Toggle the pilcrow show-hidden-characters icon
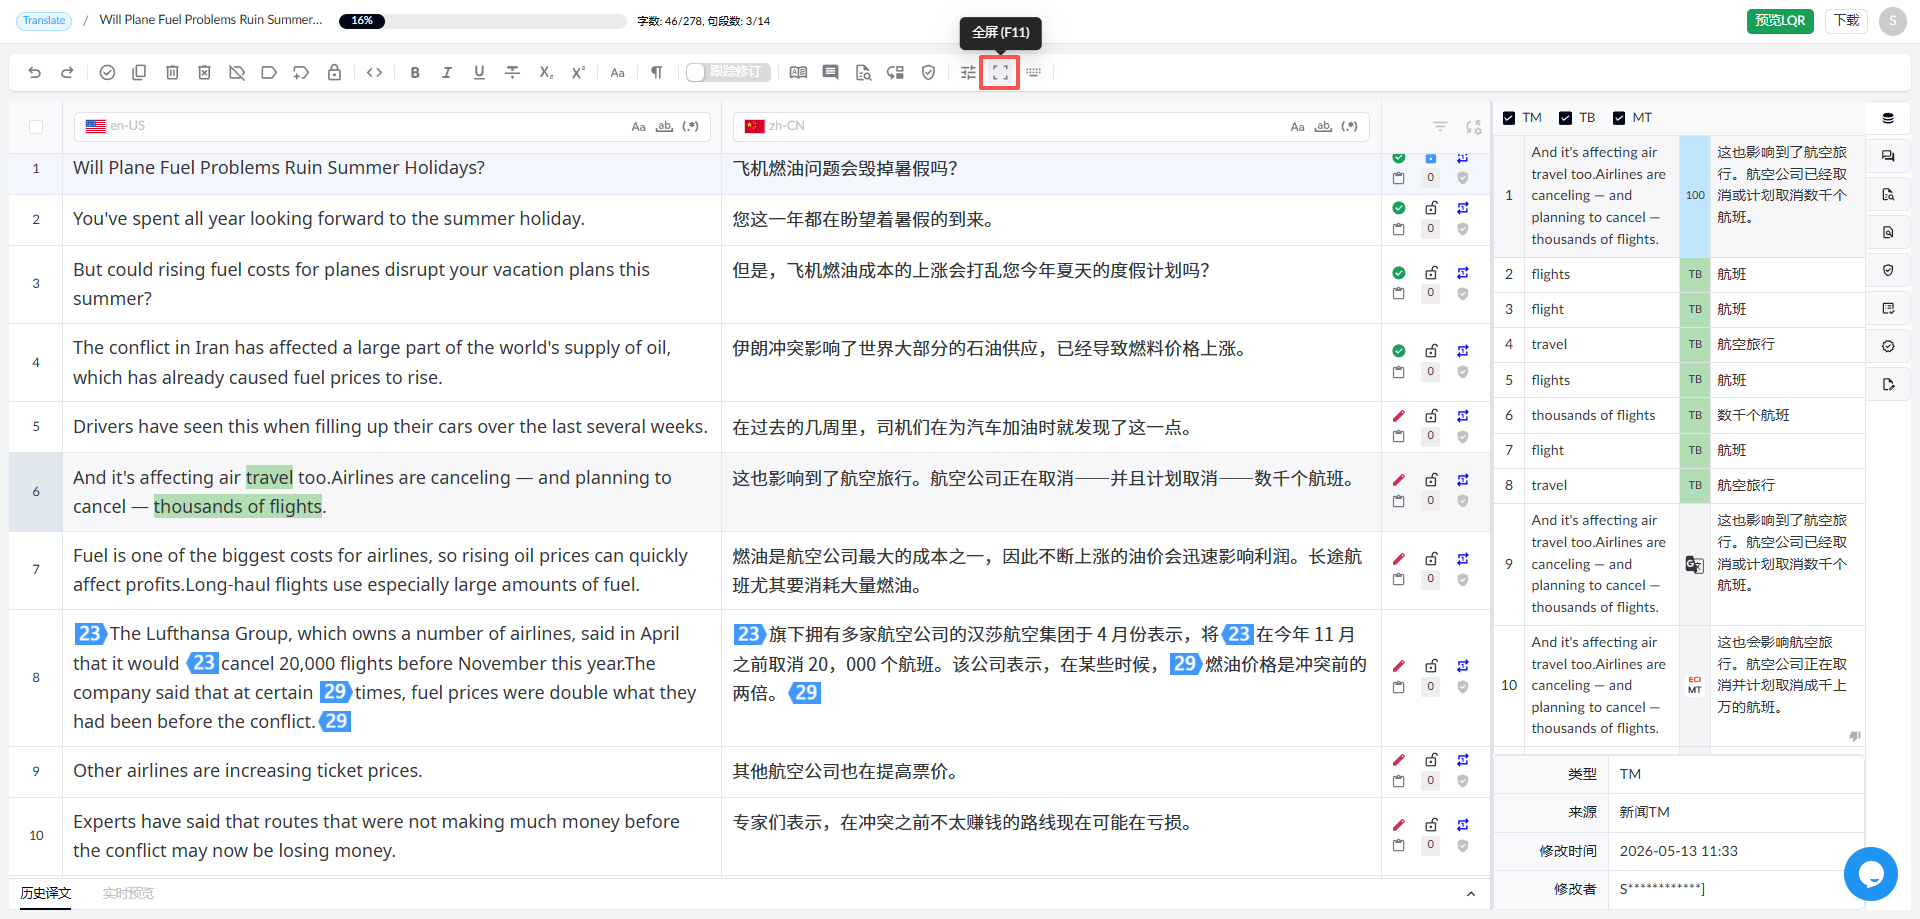This screenshot has width=1920, height=919. (657, 72)
